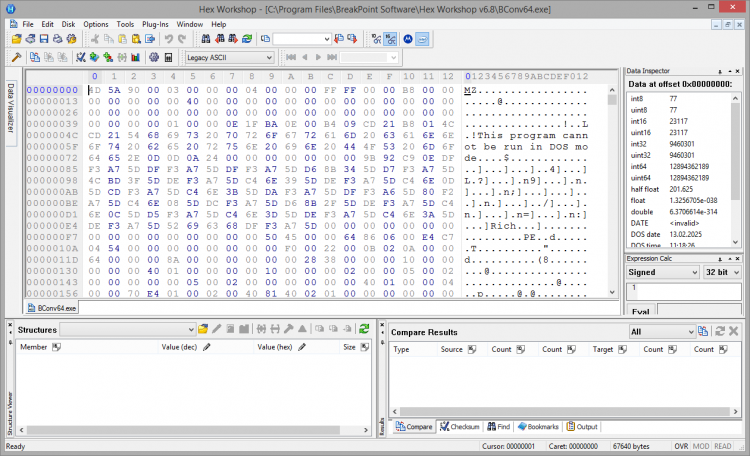750x456 pixels.
Task: Click the Eval button
Action: click(x=640, y=311)
